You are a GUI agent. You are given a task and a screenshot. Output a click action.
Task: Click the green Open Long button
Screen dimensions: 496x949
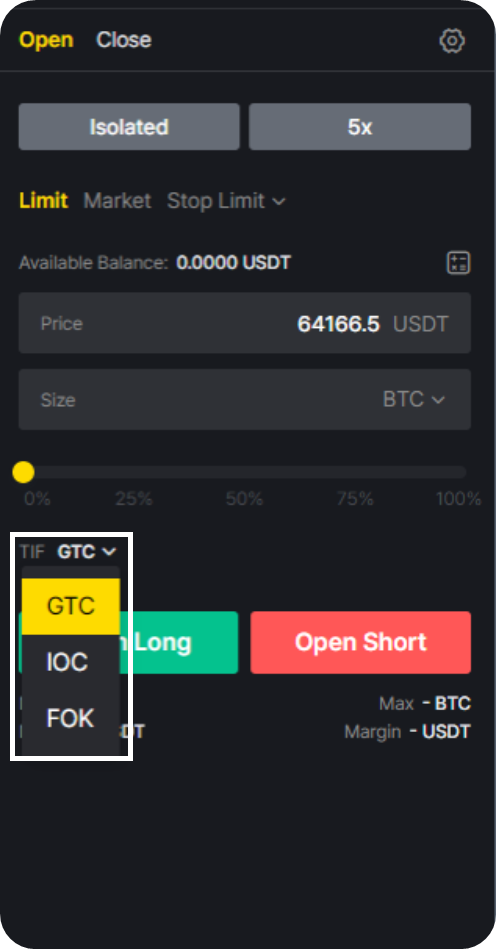(179, 642)
